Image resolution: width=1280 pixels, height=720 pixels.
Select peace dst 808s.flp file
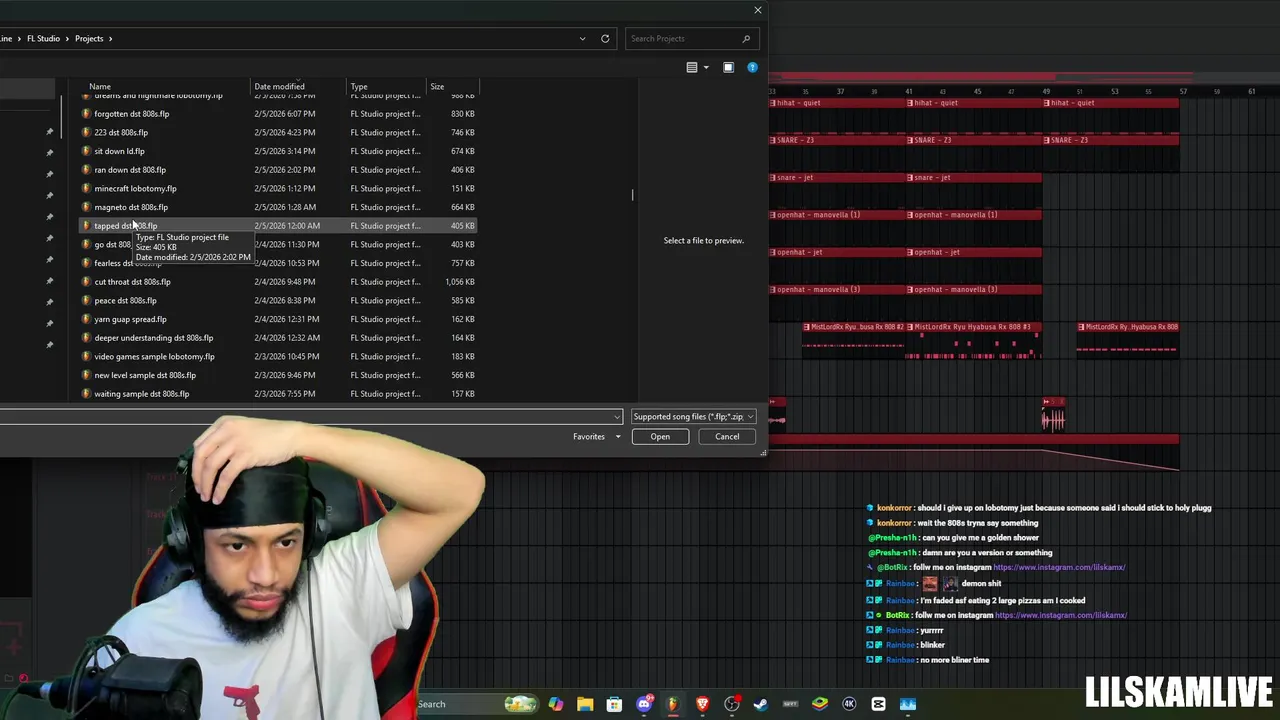pyautogui.click(x=277, y=300)
